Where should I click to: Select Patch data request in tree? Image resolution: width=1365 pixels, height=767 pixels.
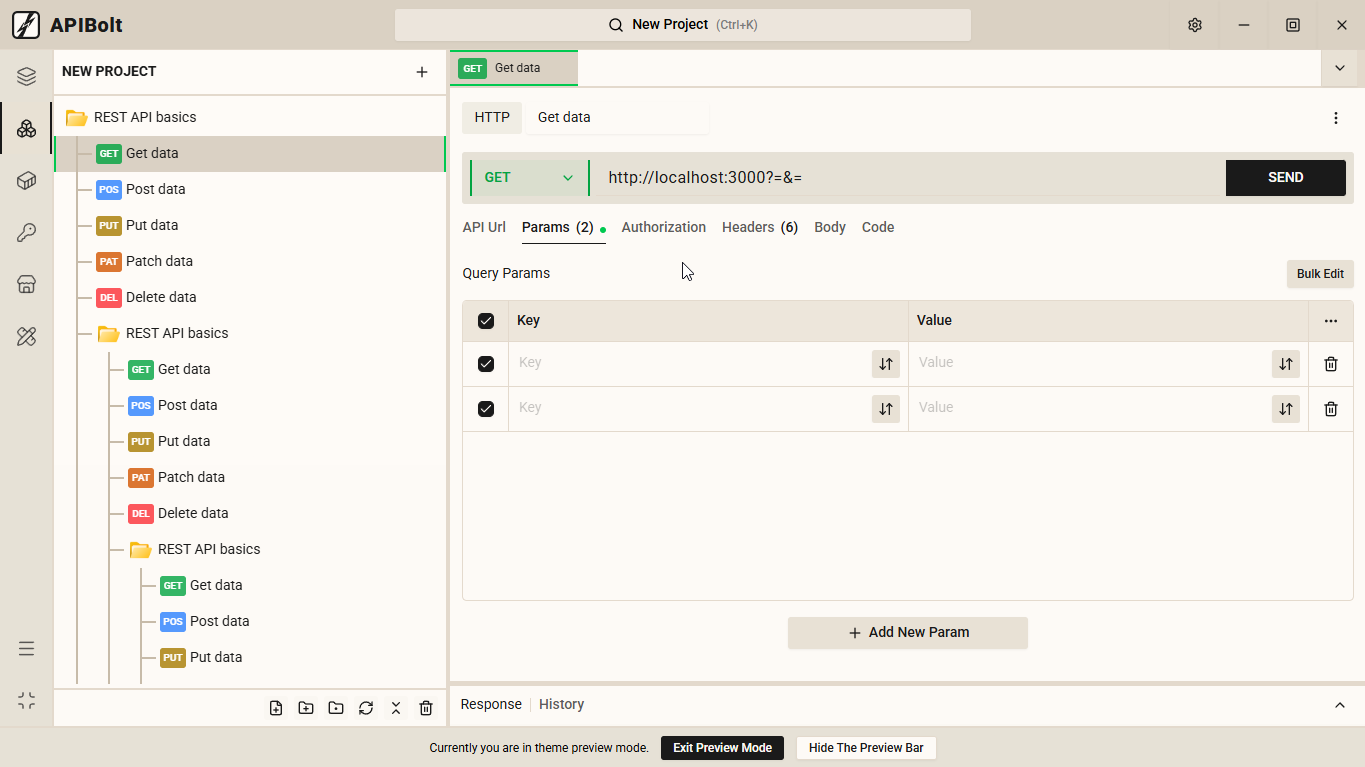pyautogui.click(x=158, y=261)
